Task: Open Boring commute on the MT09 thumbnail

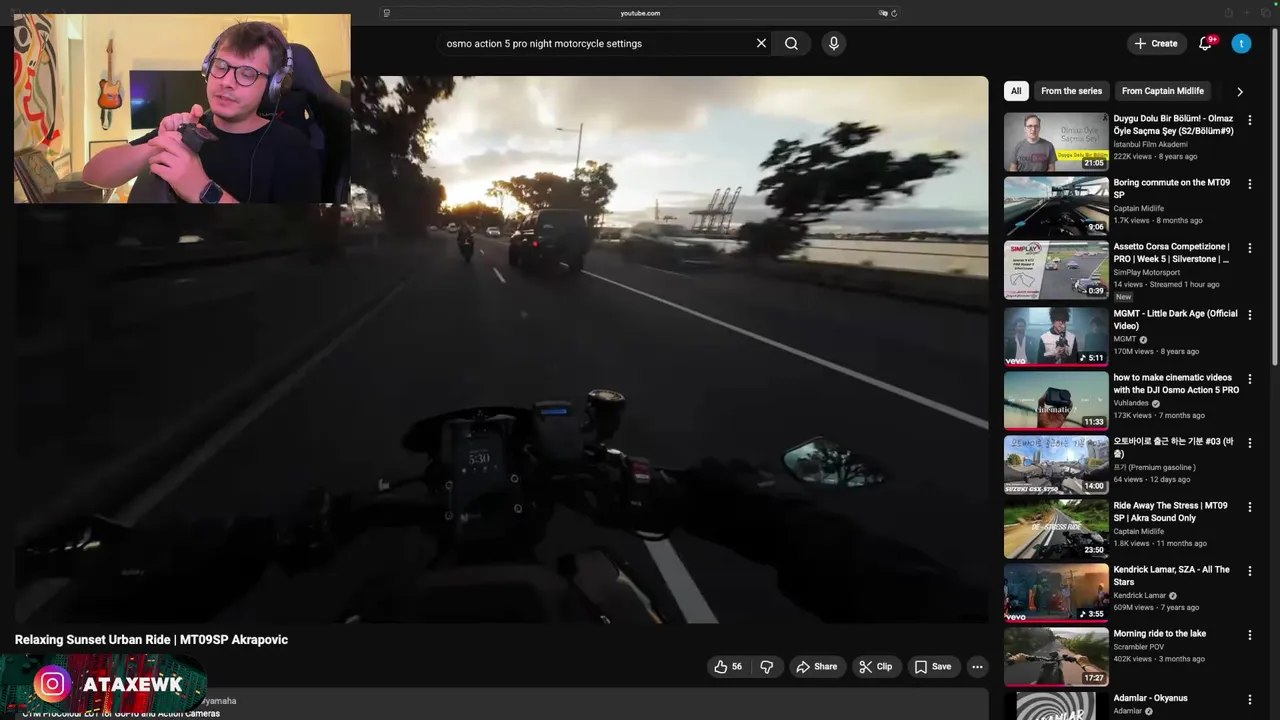Action: point(1056,205)
